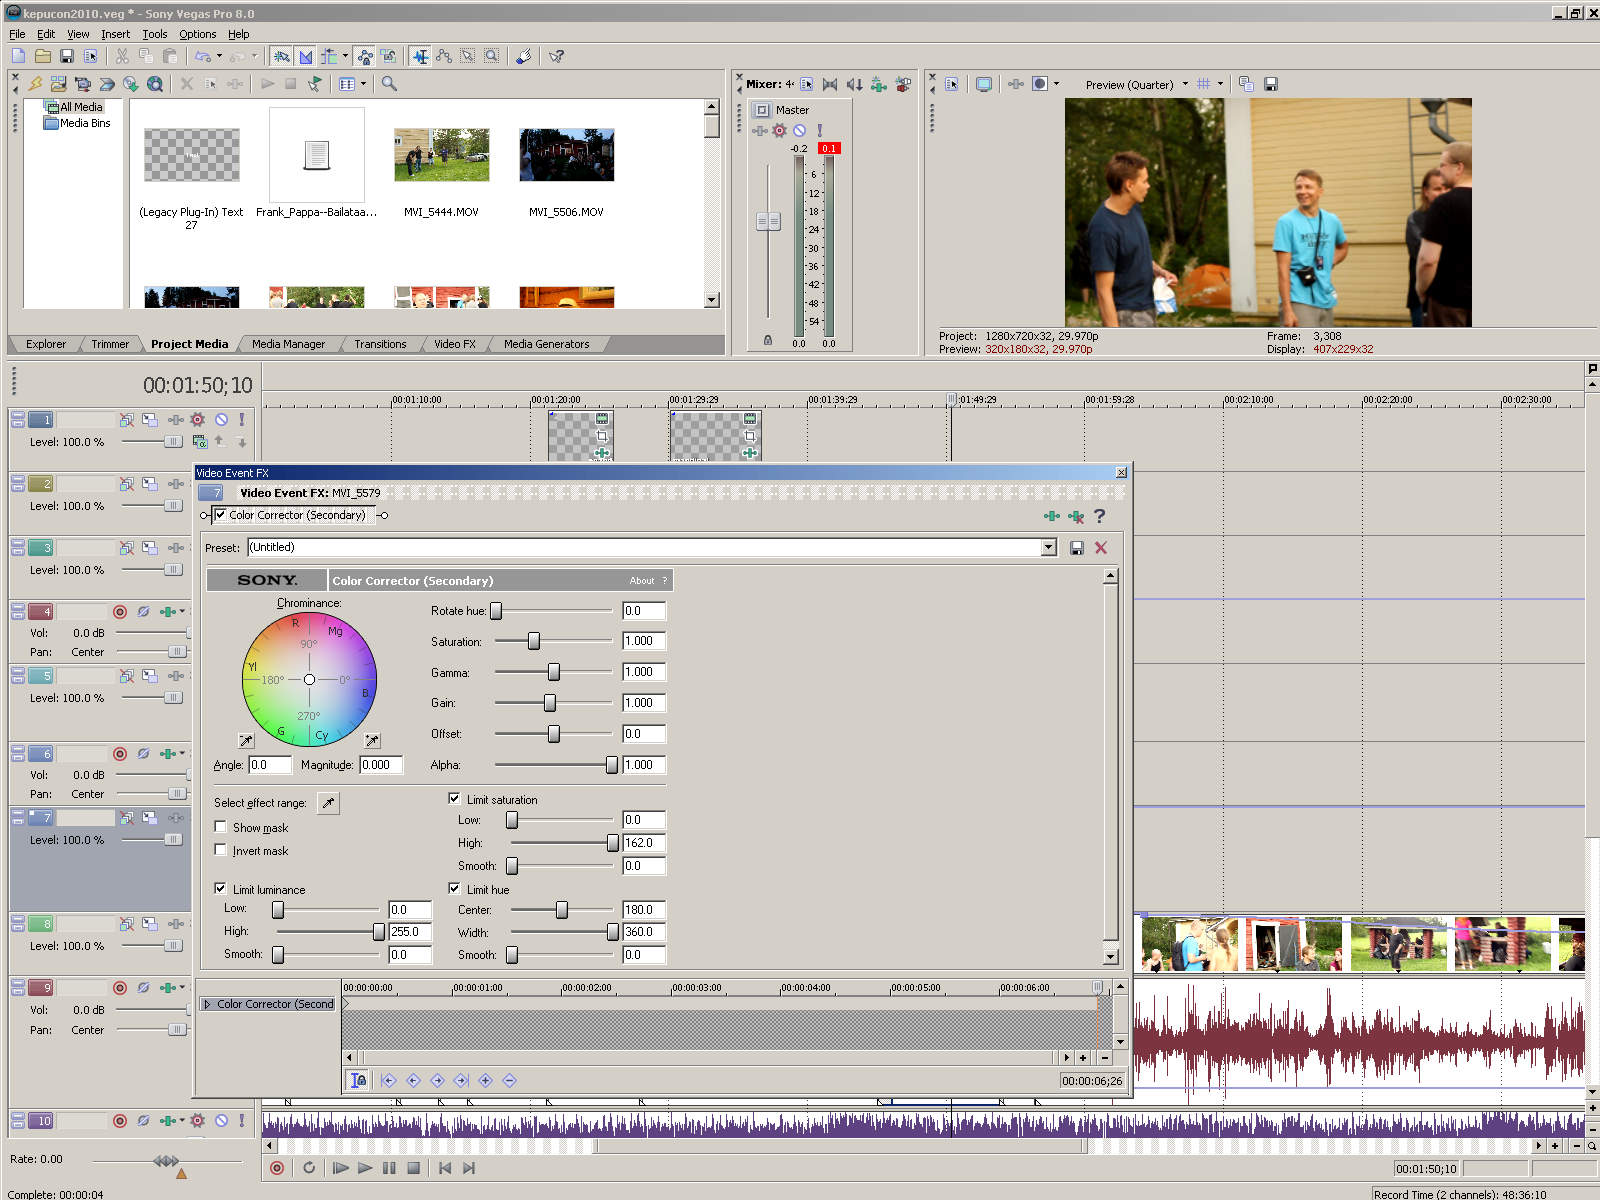Switch to the Transitions tab
This screenshot has height=1200, width=1600.
(380, 344)
